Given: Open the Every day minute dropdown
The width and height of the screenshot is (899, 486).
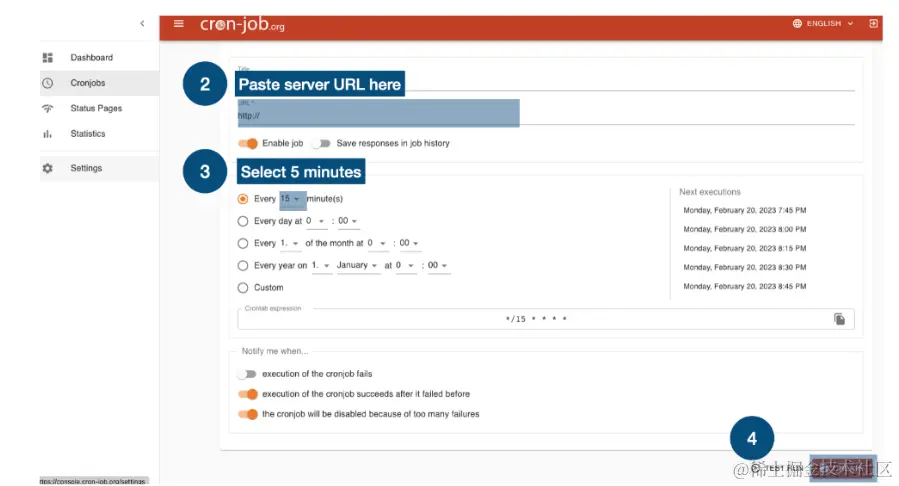Looking at the screenshot, I should (x=347, y=221).
